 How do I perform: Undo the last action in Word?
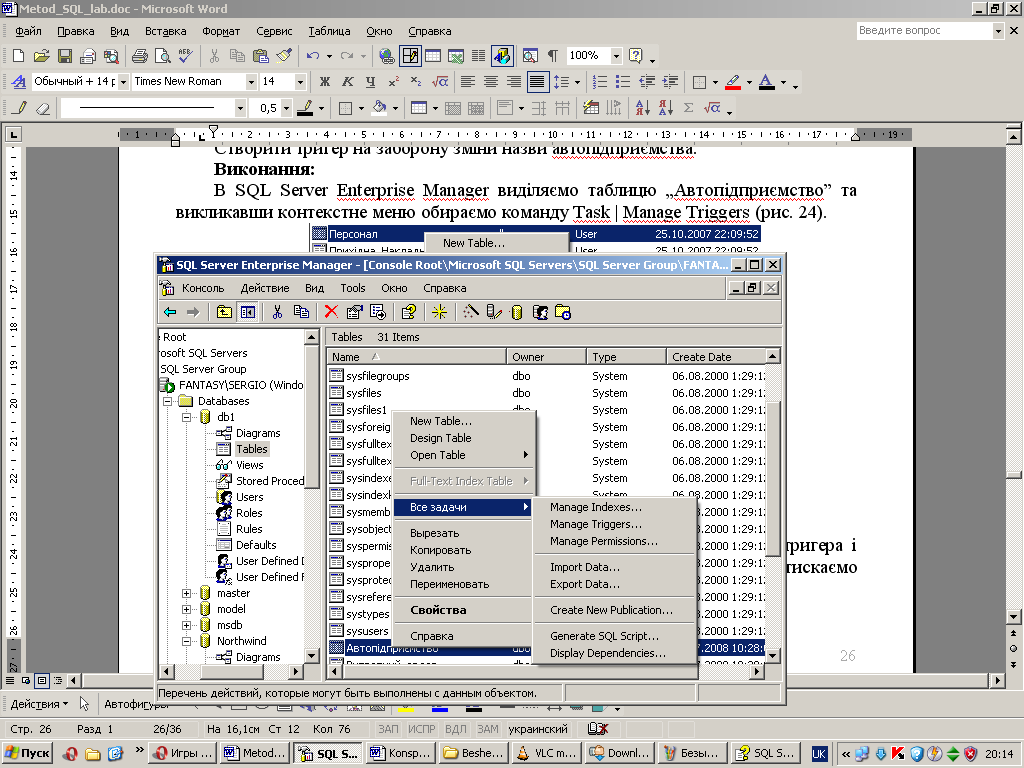tap(313, 56)
